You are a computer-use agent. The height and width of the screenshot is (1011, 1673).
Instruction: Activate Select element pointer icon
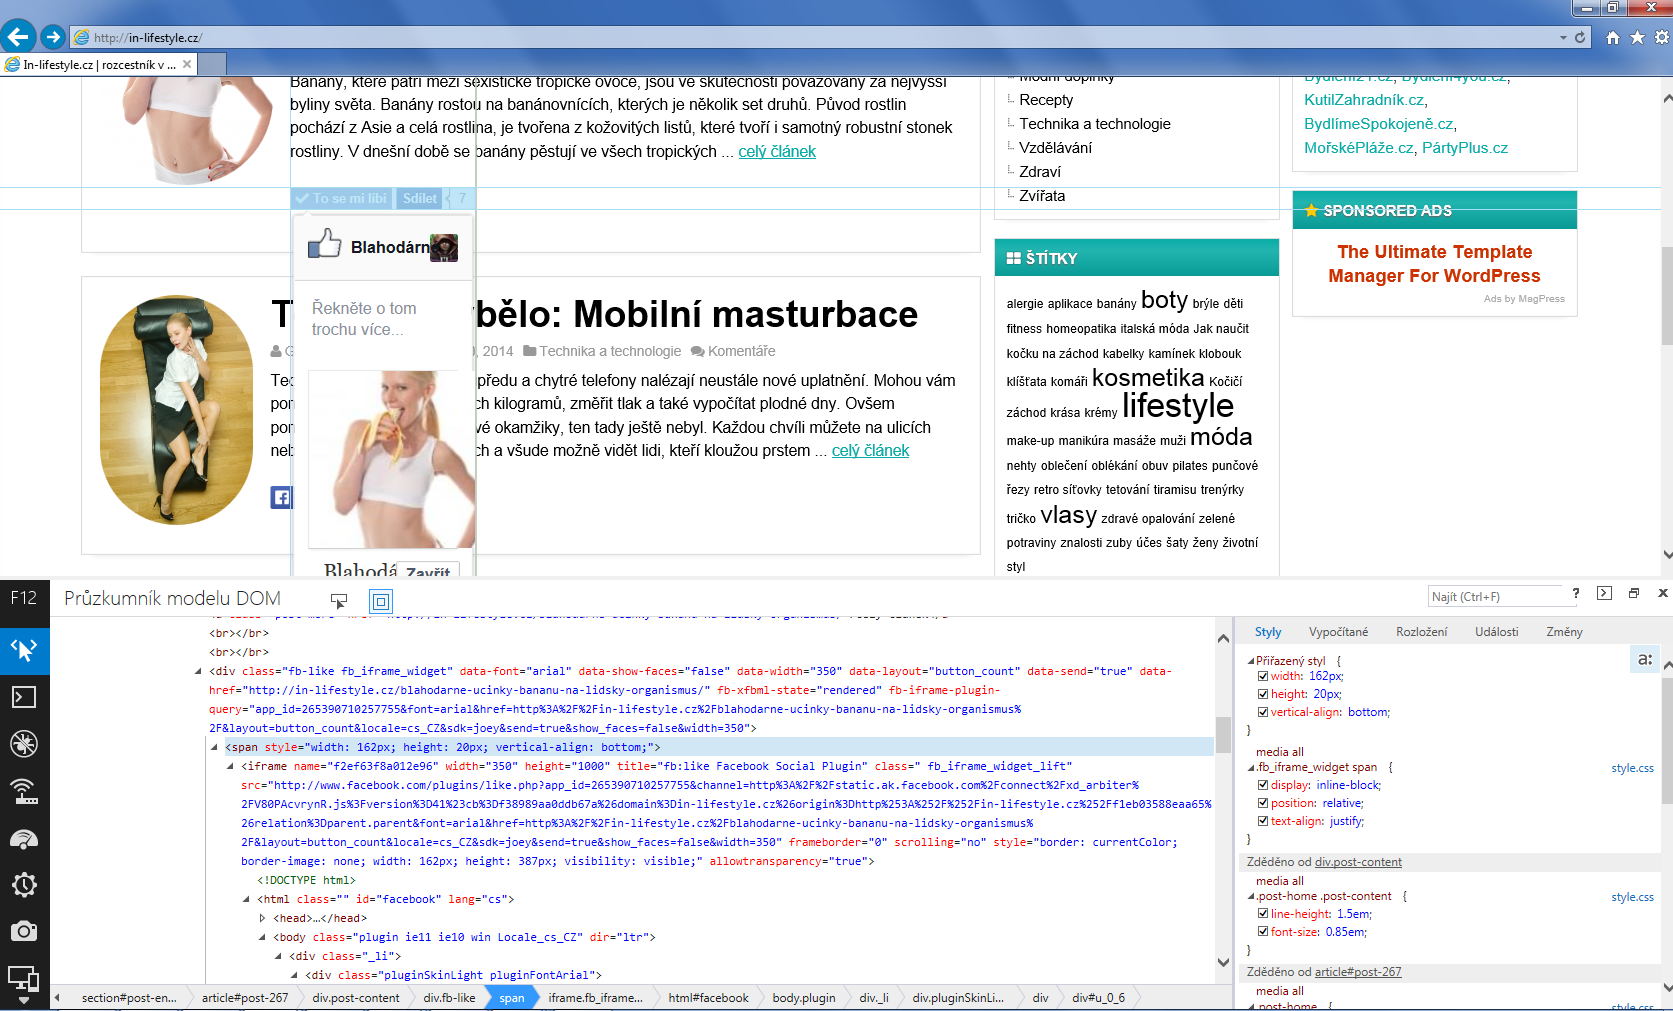click(x=339, y=601)
